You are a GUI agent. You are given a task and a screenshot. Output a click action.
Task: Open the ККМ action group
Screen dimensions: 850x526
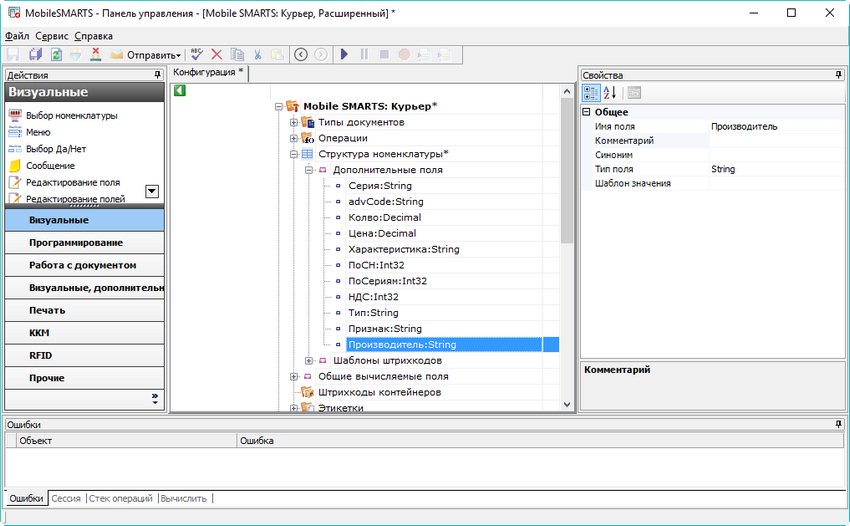click(x=85, y=333)
